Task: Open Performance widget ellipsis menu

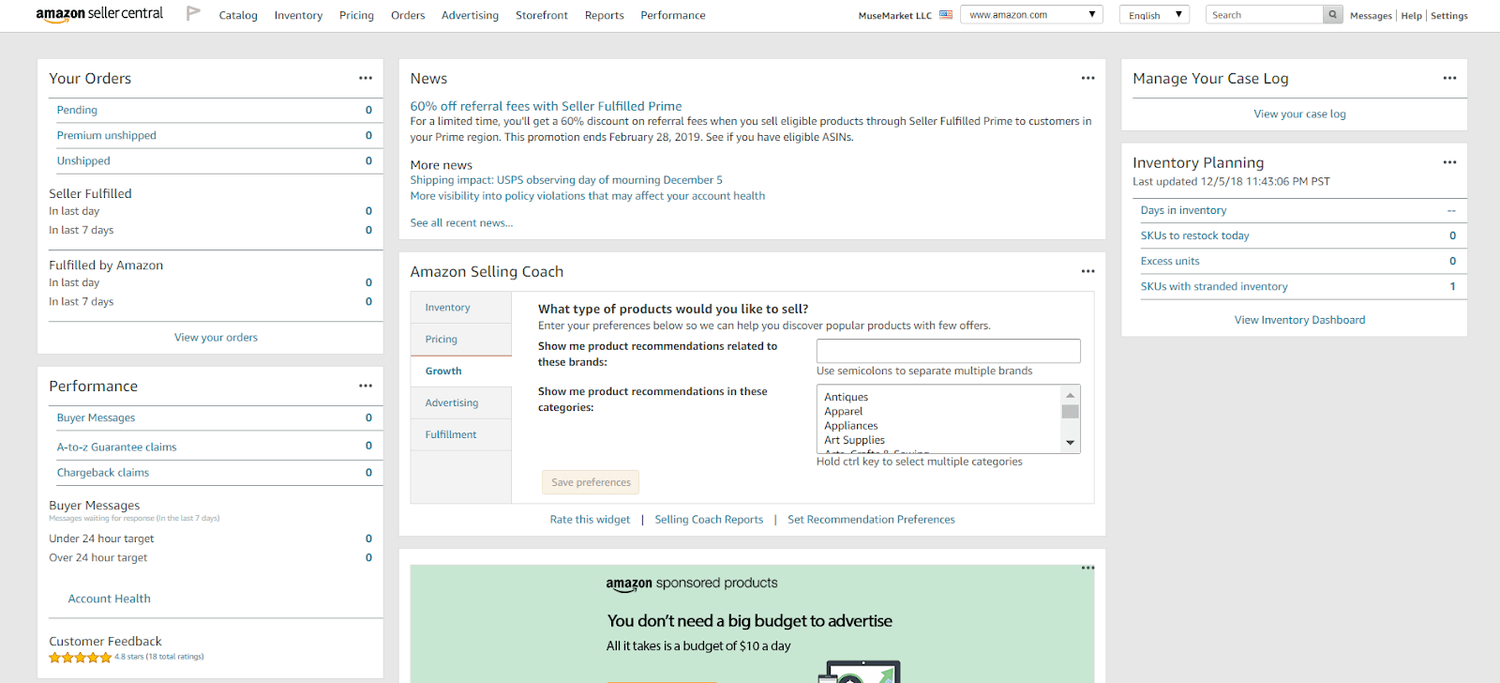Action: tap(365, 386)
